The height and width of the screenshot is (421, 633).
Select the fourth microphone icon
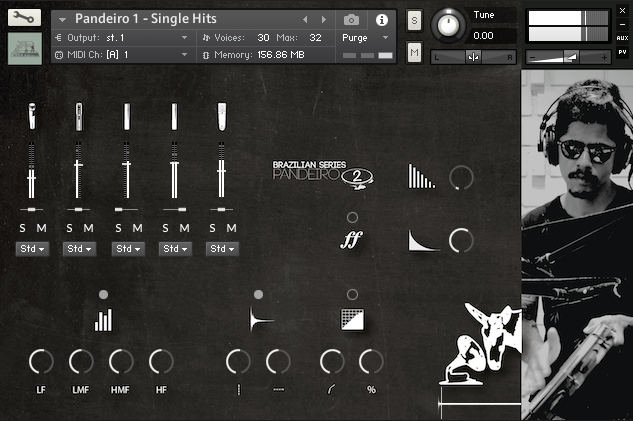pos(174,116)
